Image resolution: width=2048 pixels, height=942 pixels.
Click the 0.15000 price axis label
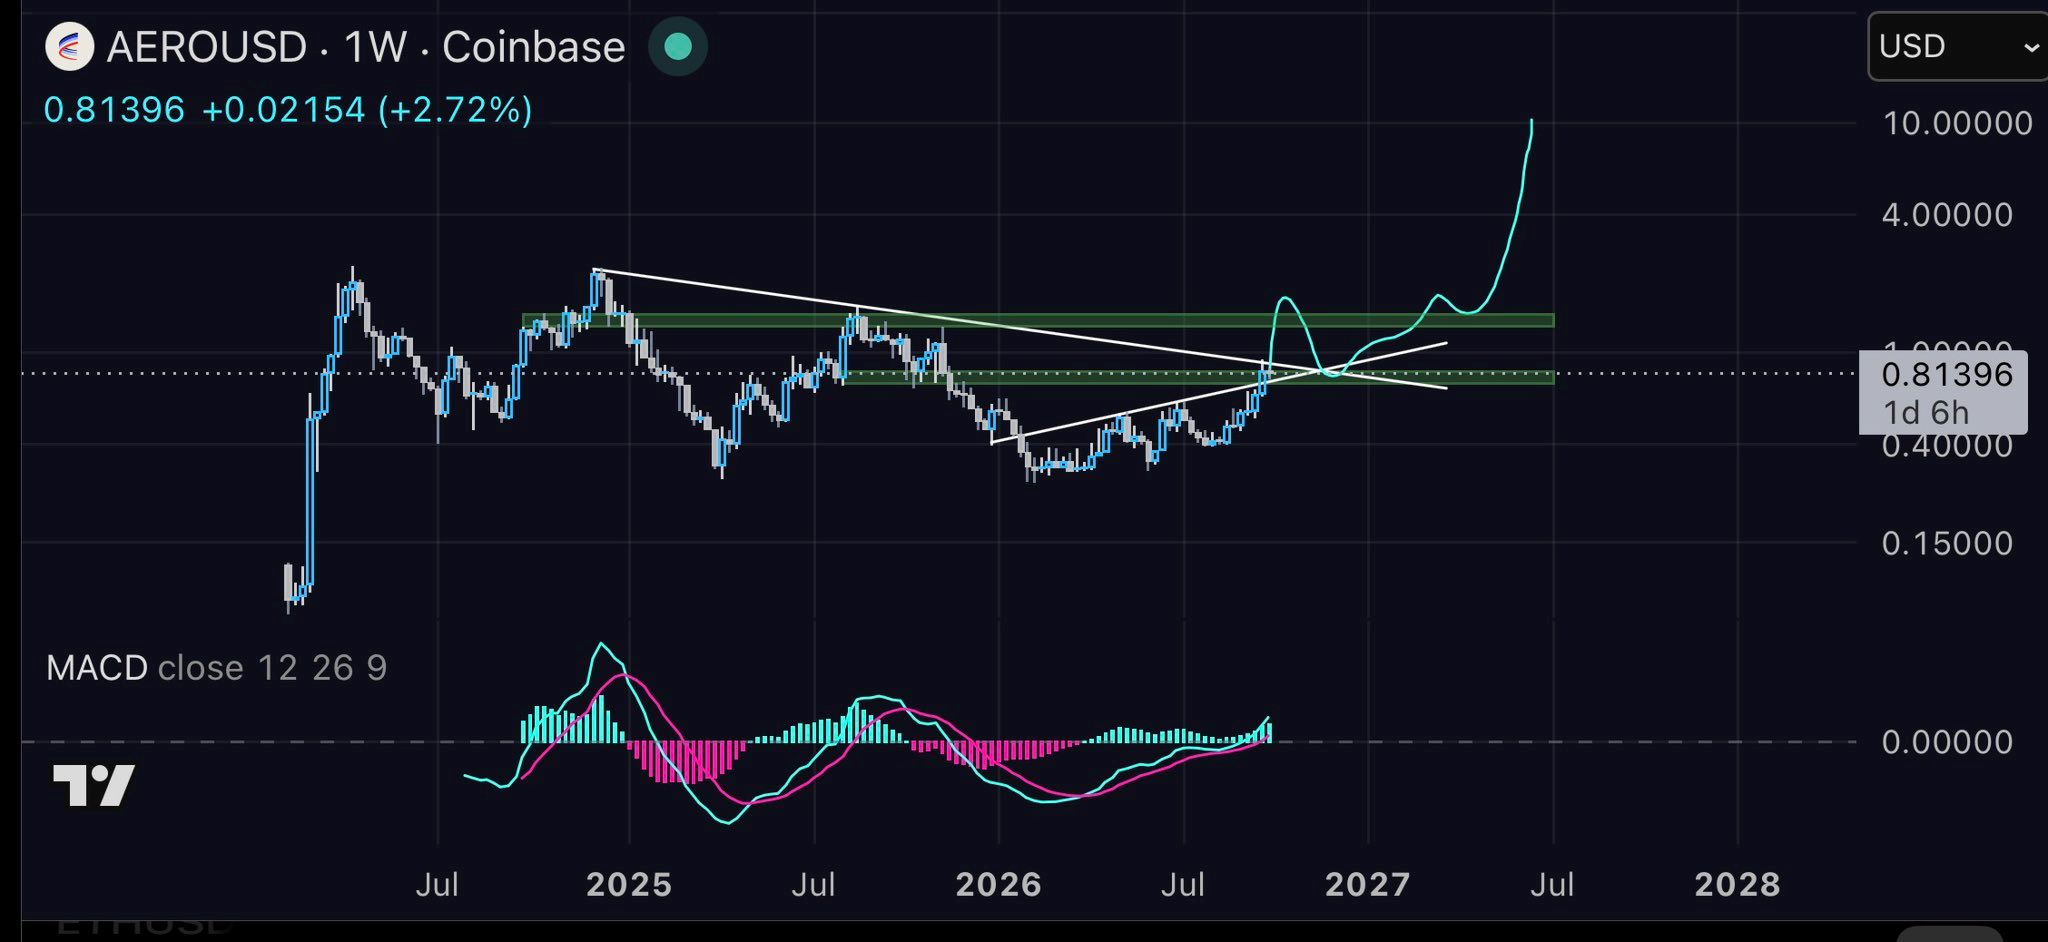(x=1947, y=543)
